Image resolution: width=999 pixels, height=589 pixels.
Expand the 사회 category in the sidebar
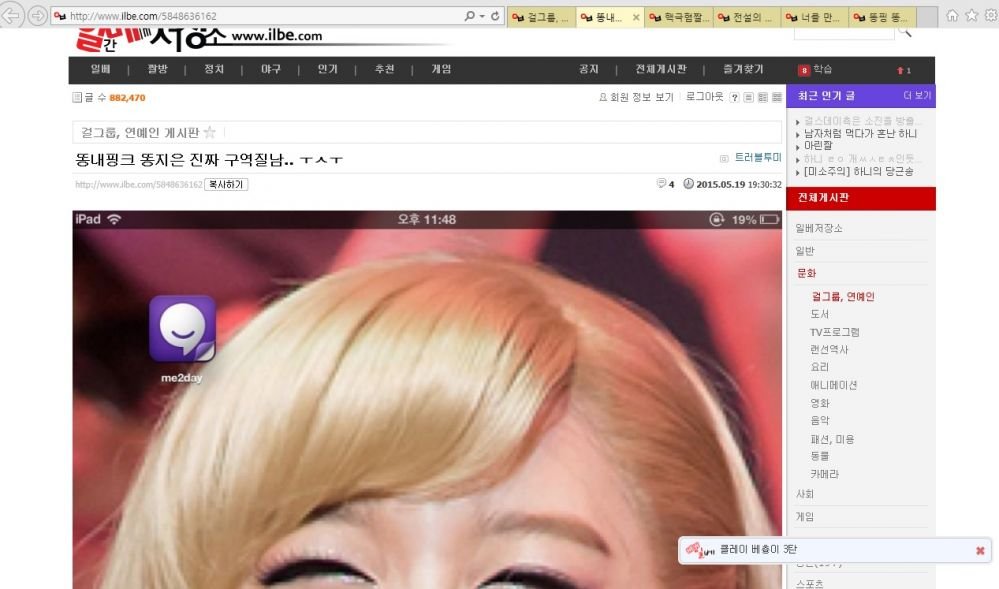click(x=805, y=494)
